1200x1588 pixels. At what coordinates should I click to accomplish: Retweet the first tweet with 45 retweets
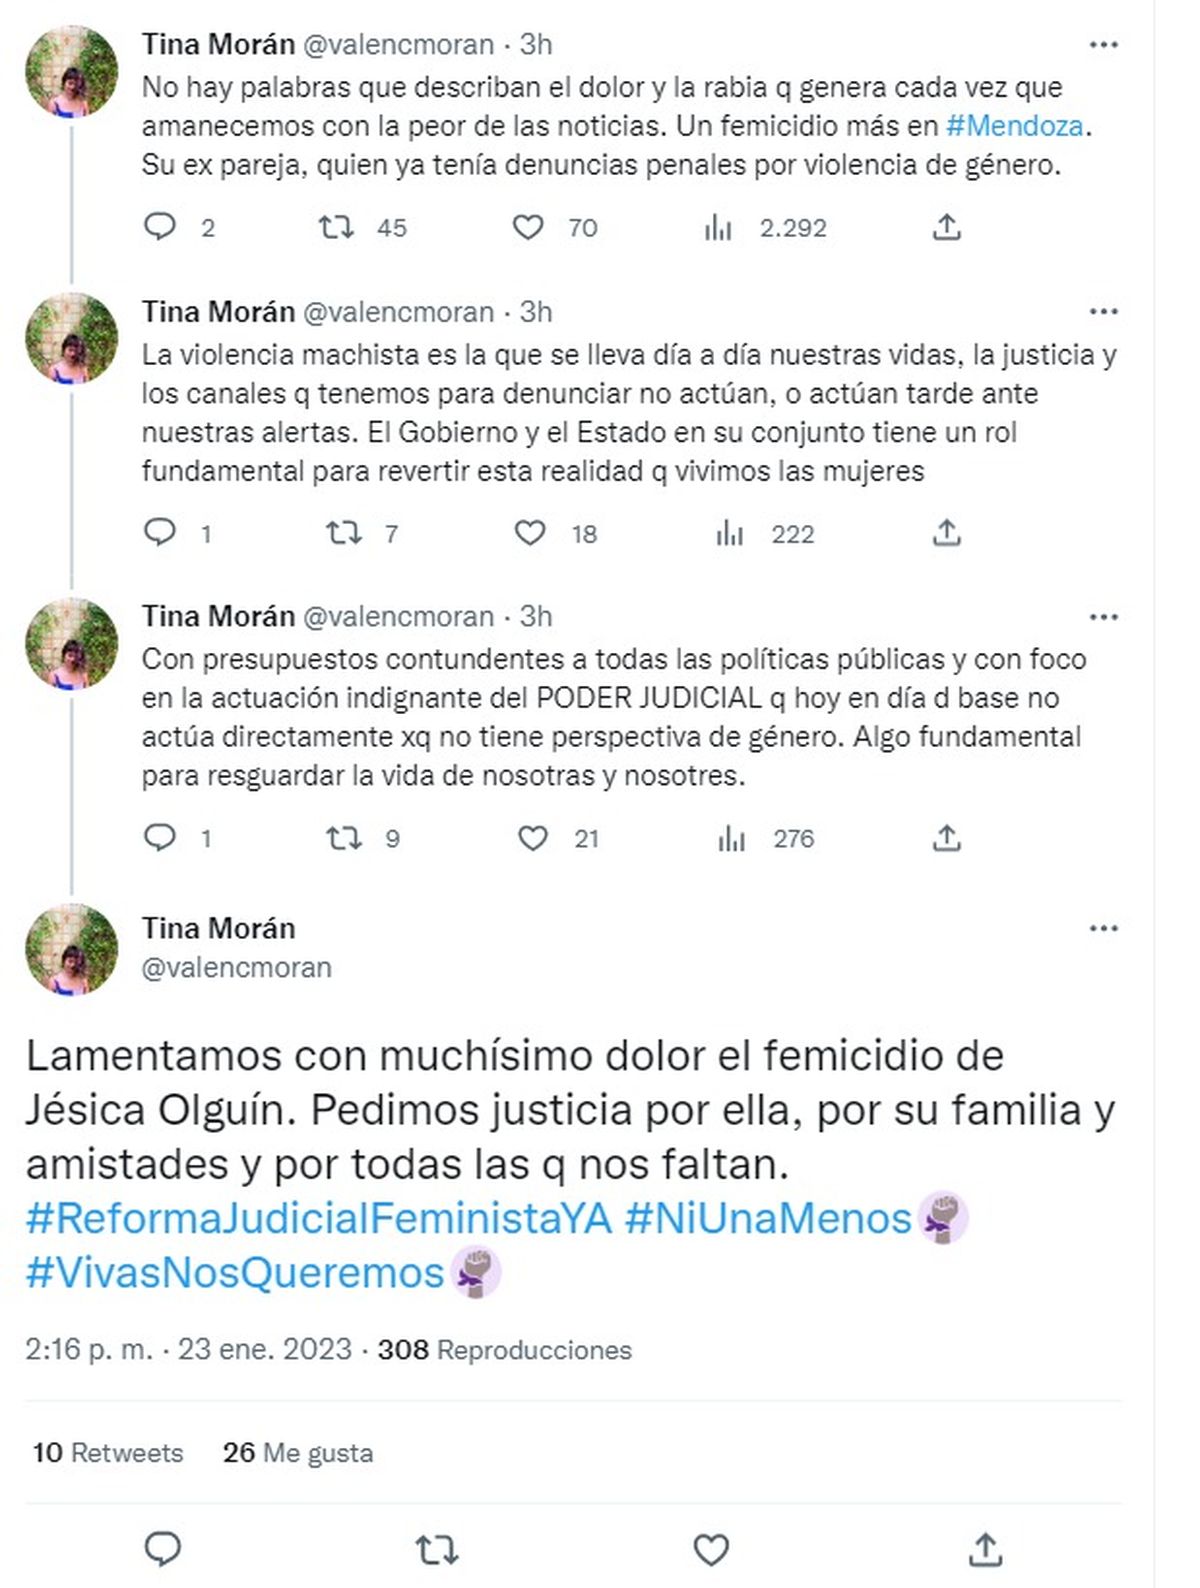pyautogui.click(x=336, y=227)
